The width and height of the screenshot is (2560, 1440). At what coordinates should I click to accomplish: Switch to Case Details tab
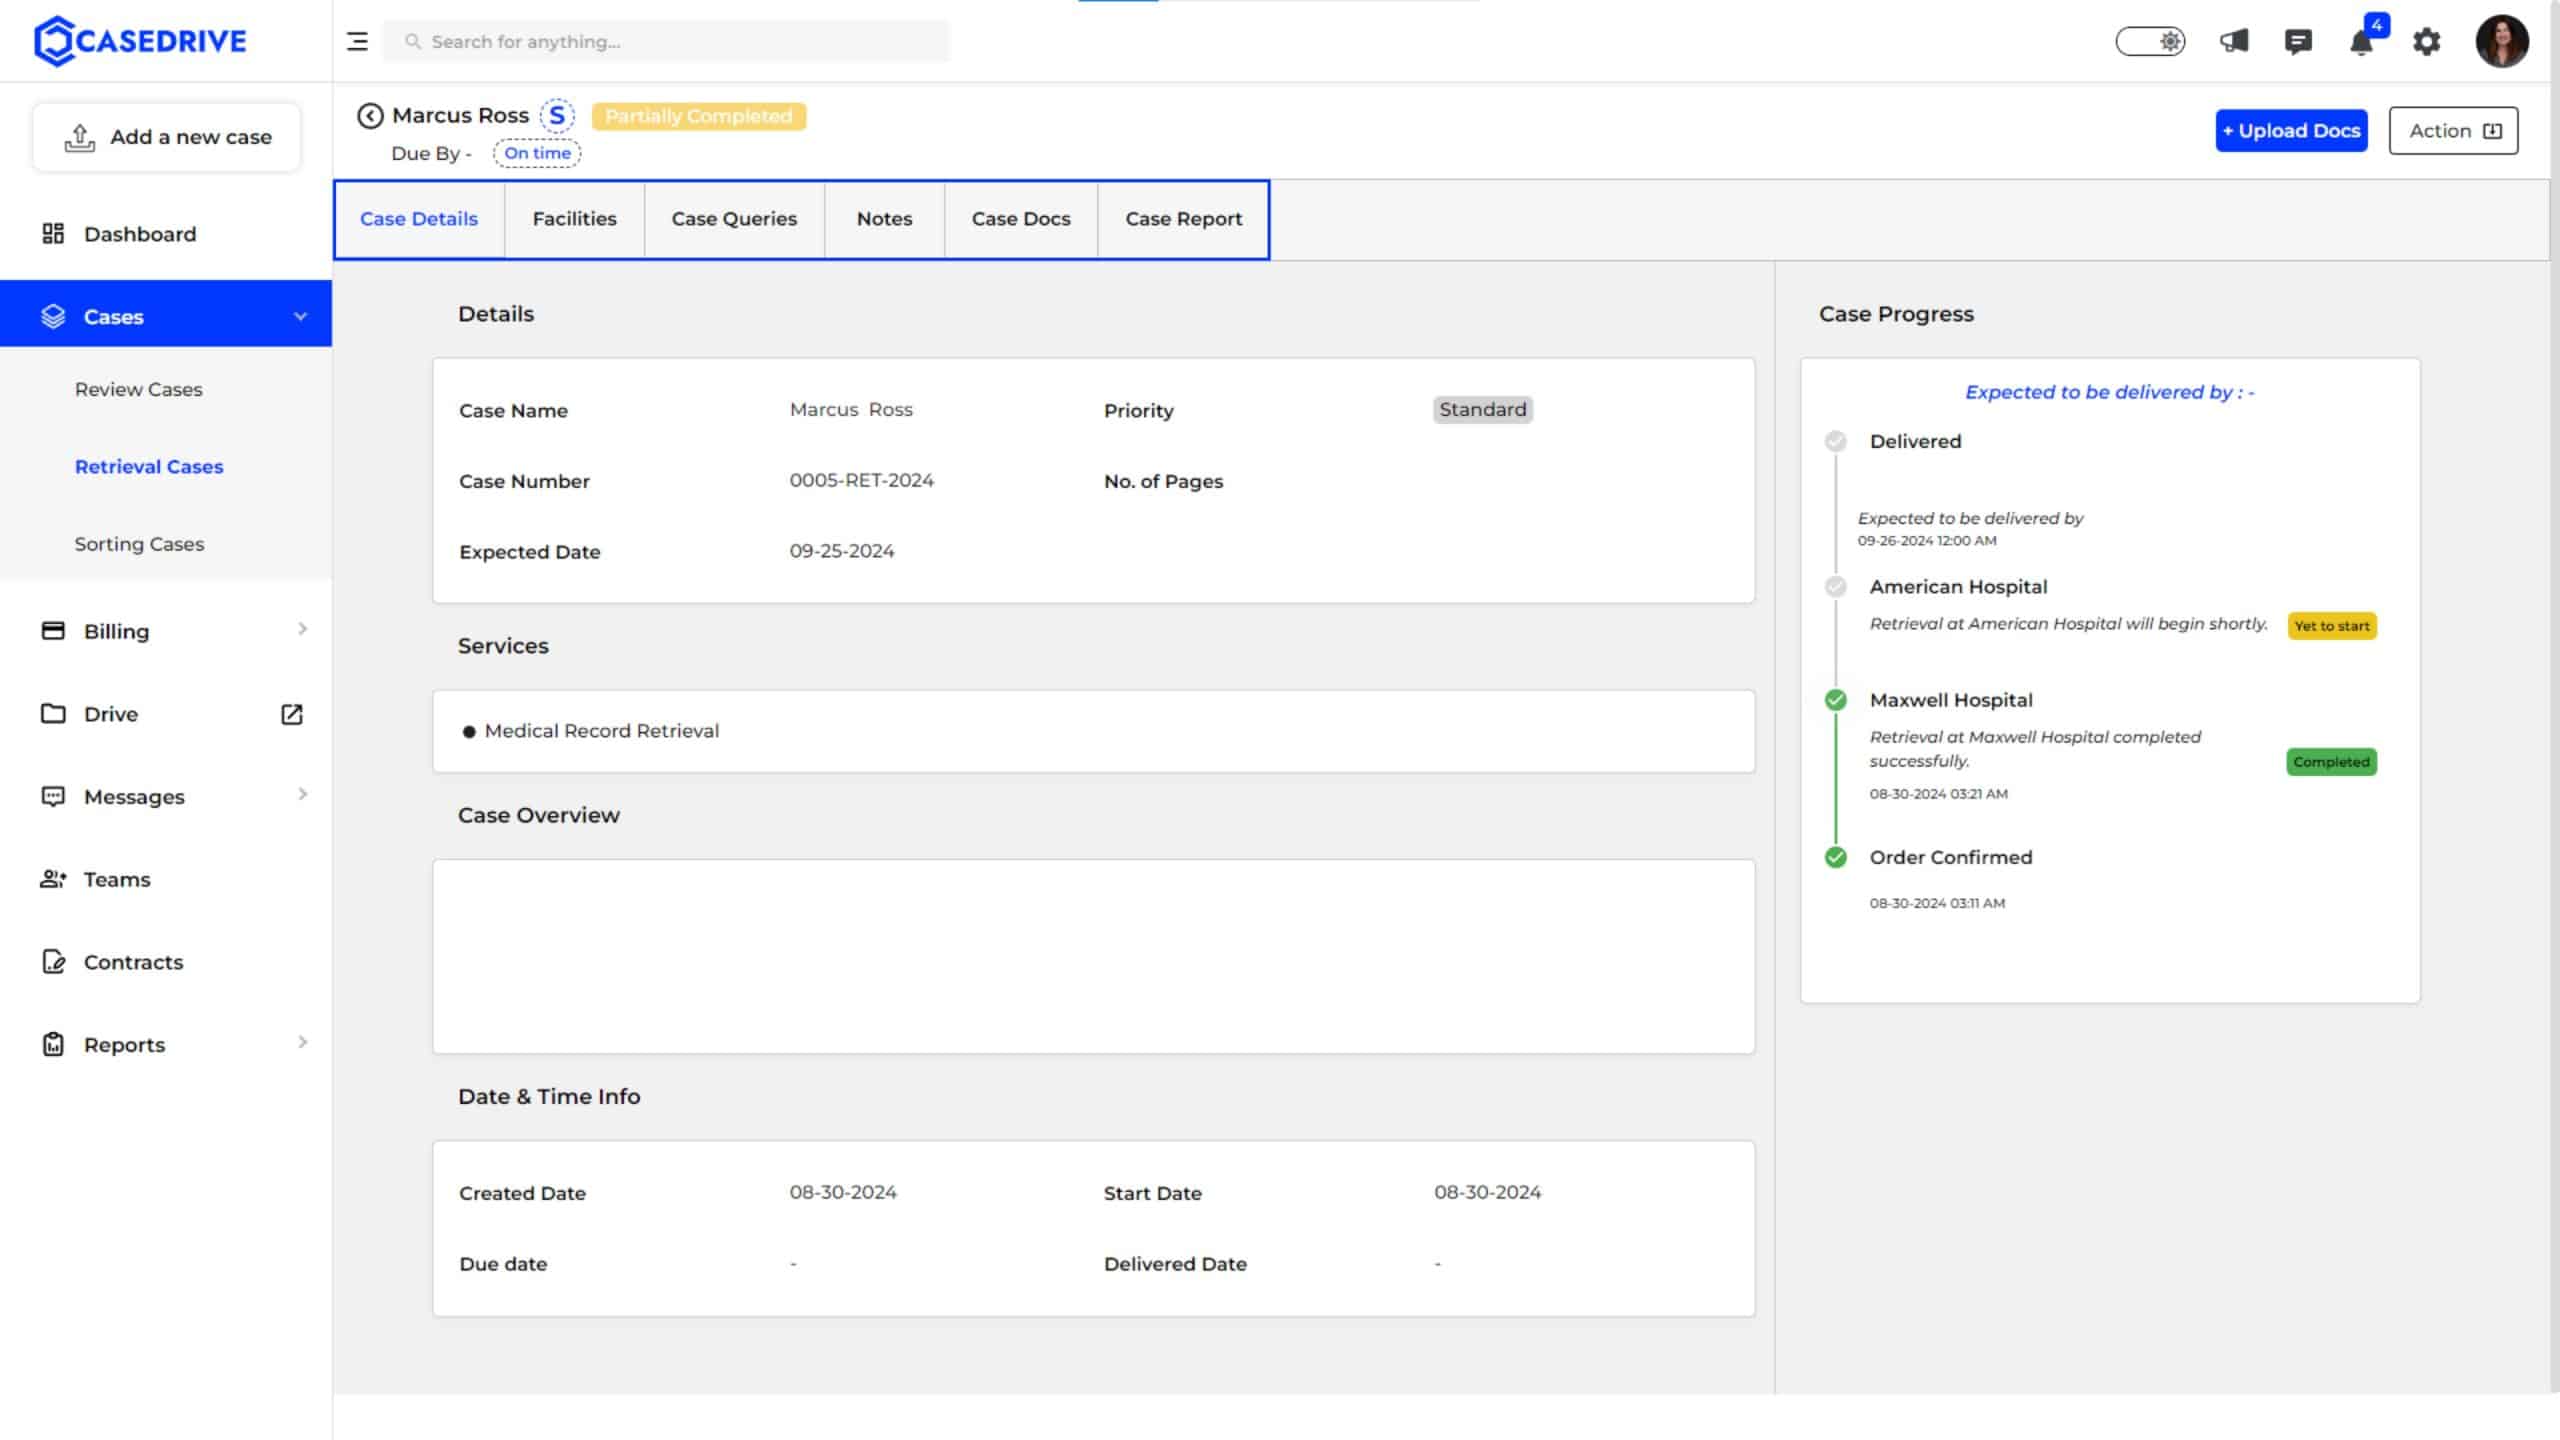click(419, 219)
